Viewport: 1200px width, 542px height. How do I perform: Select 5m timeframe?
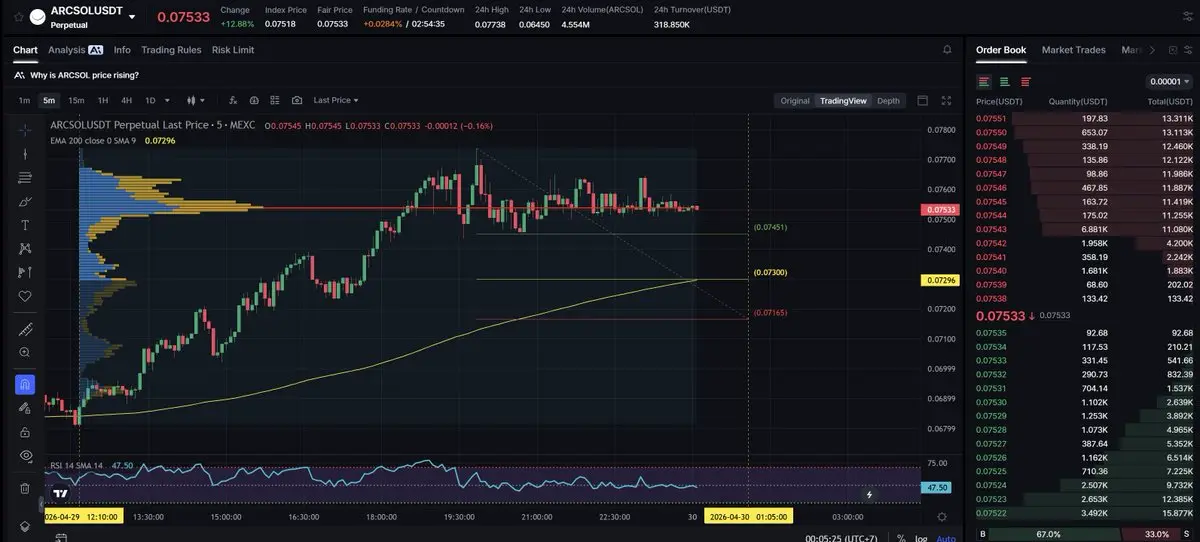click(x=49, y=100)
